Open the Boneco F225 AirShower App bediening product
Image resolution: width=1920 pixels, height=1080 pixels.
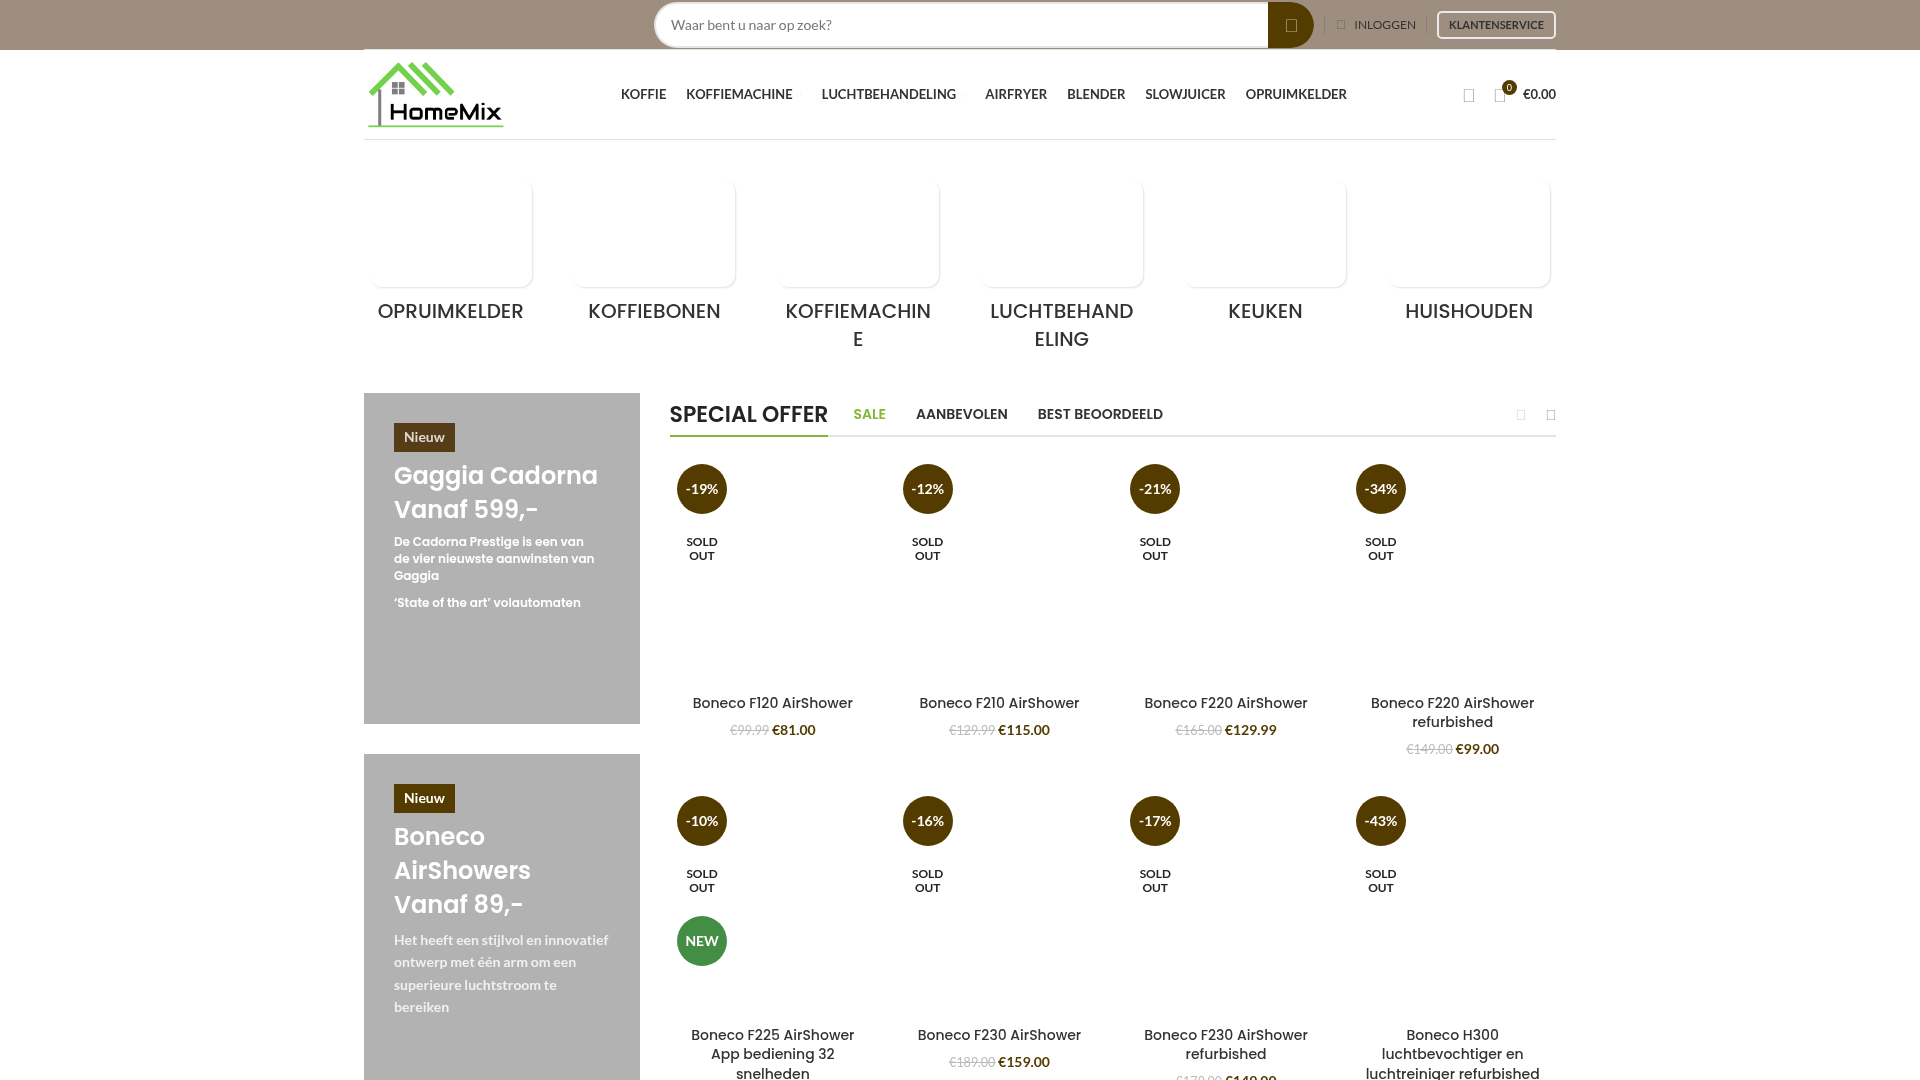[x=773, y=1054]
